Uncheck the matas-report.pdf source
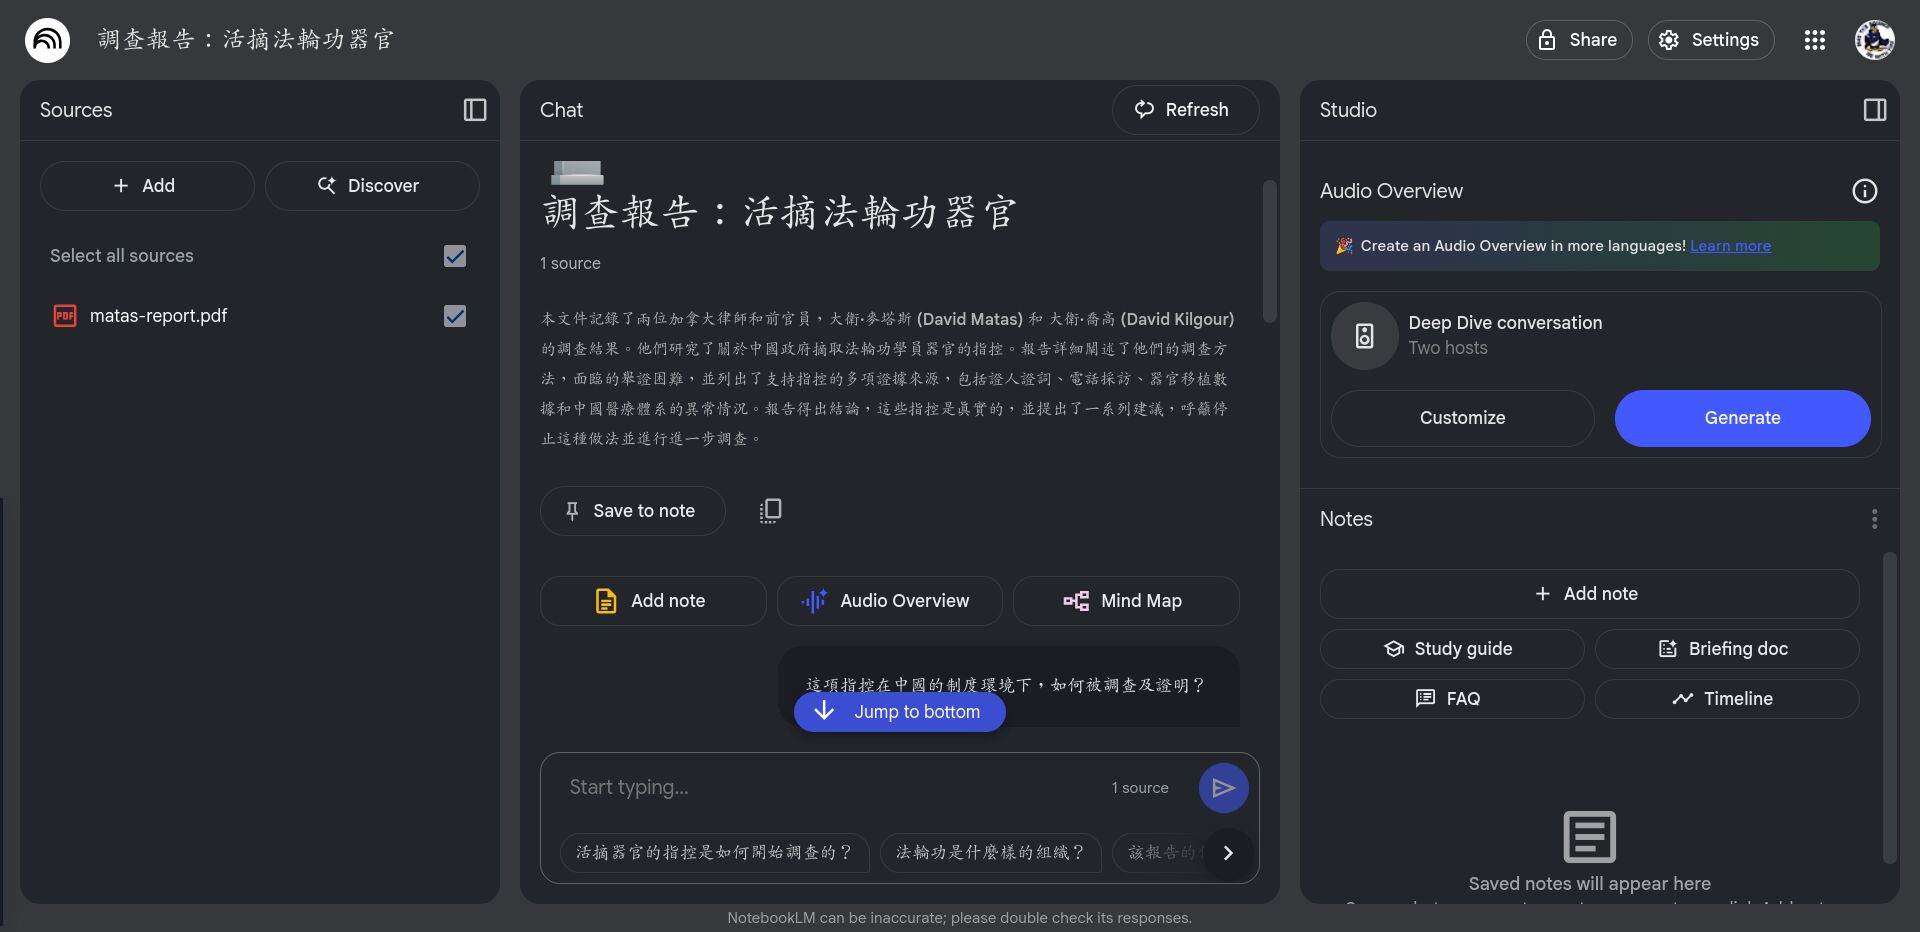 pos(455,316)
